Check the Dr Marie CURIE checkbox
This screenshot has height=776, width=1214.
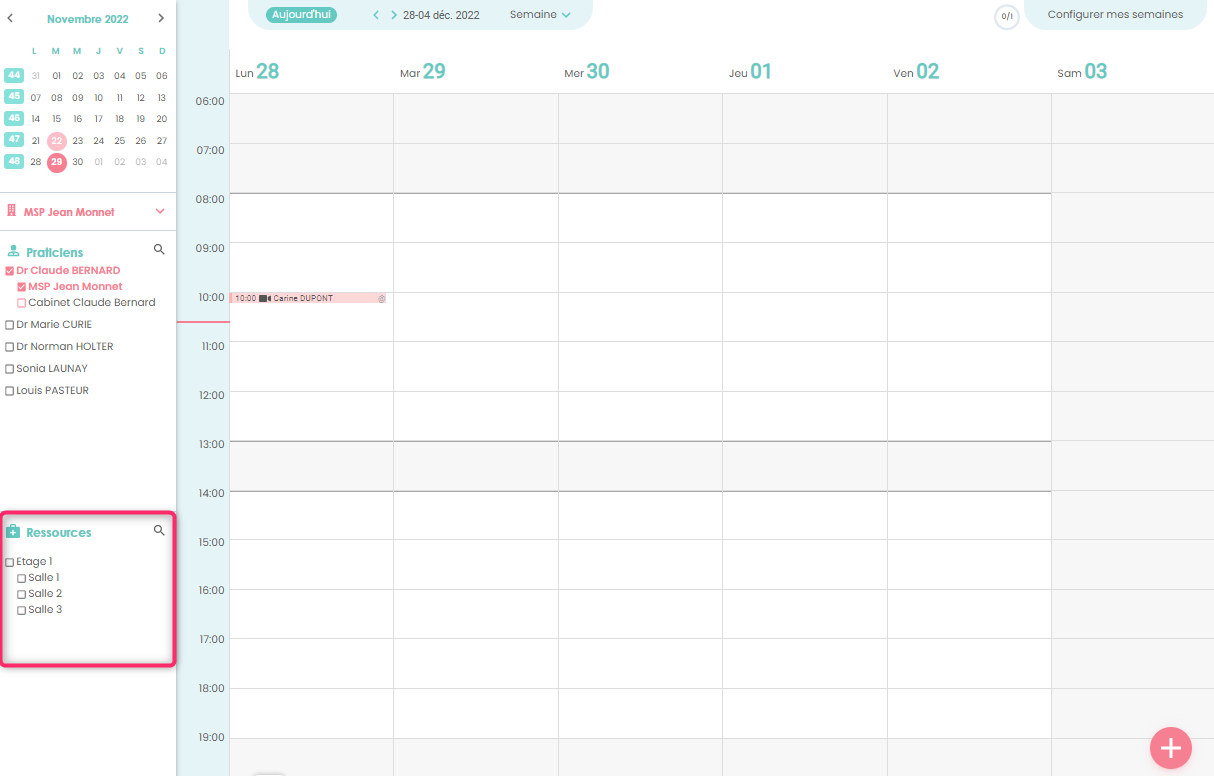[10, 325]
